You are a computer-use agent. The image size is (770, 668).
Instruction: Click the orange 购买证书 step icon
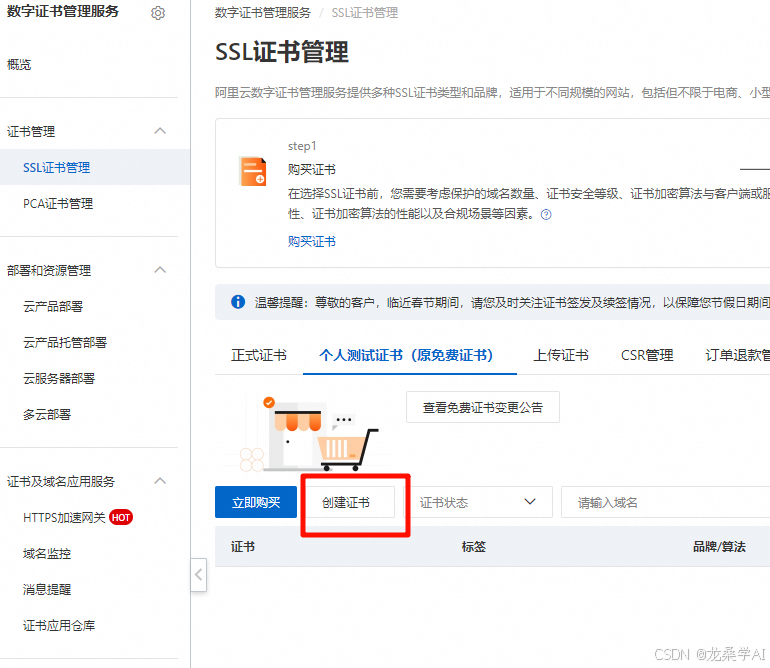[x=253, y=171]
